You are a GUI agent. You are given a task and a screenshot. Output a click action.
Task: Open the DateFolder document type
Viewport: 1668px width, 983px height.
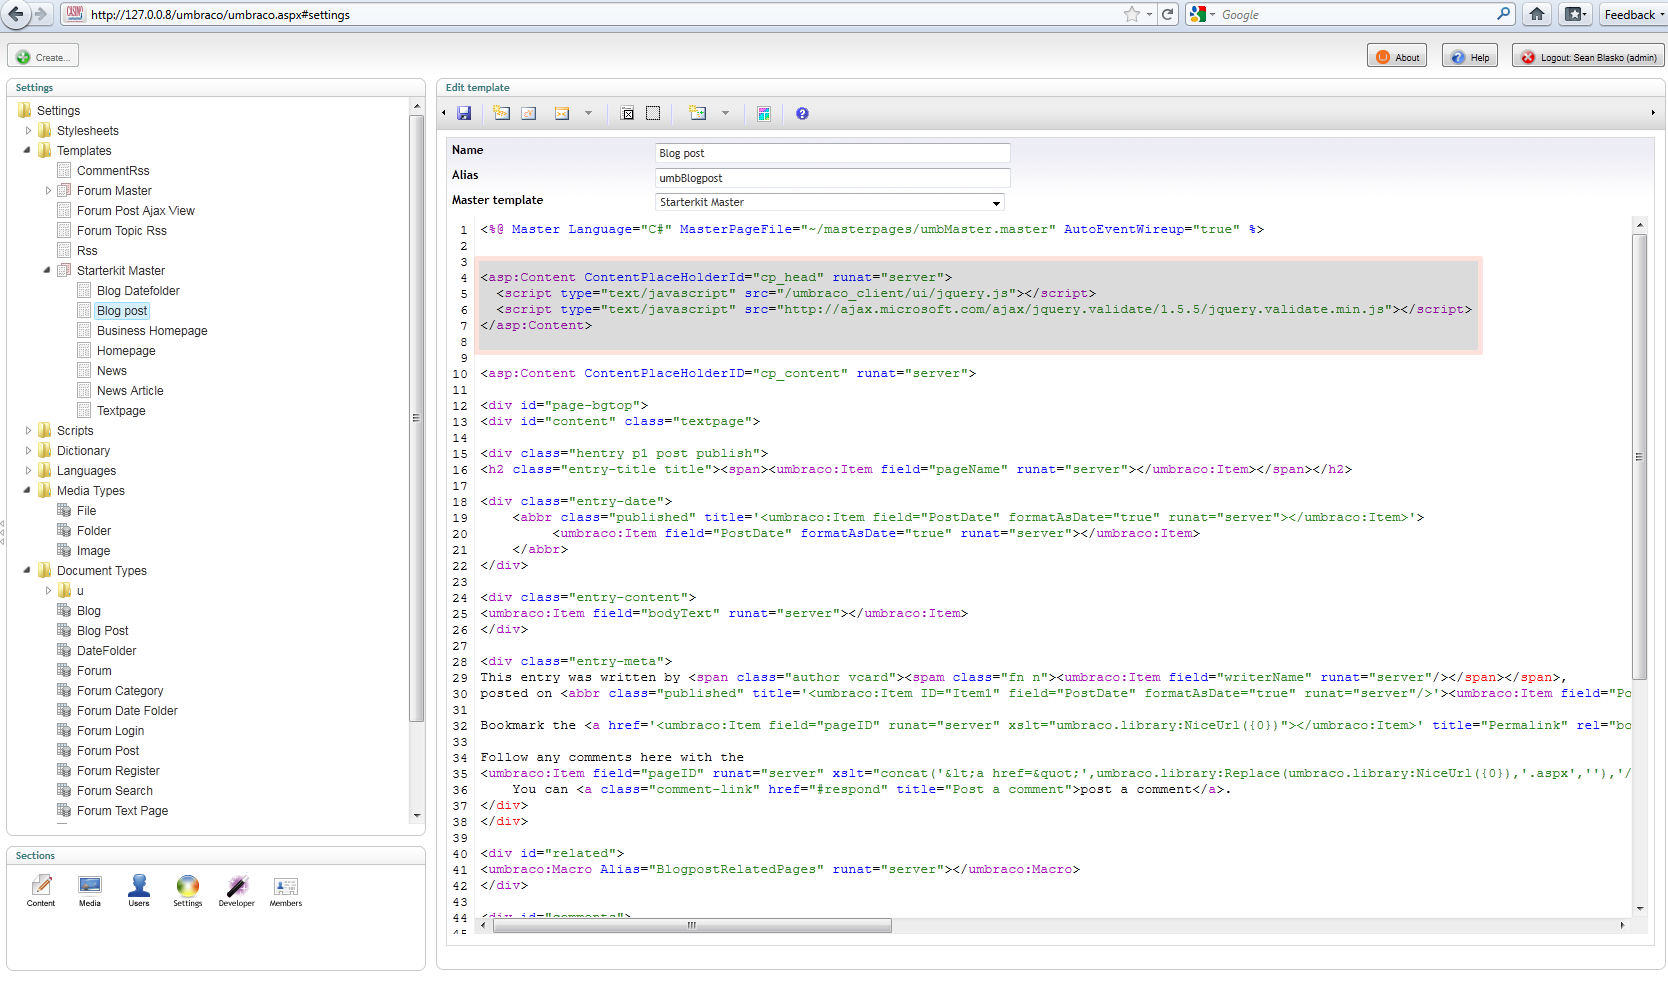[x=106, y=651]
